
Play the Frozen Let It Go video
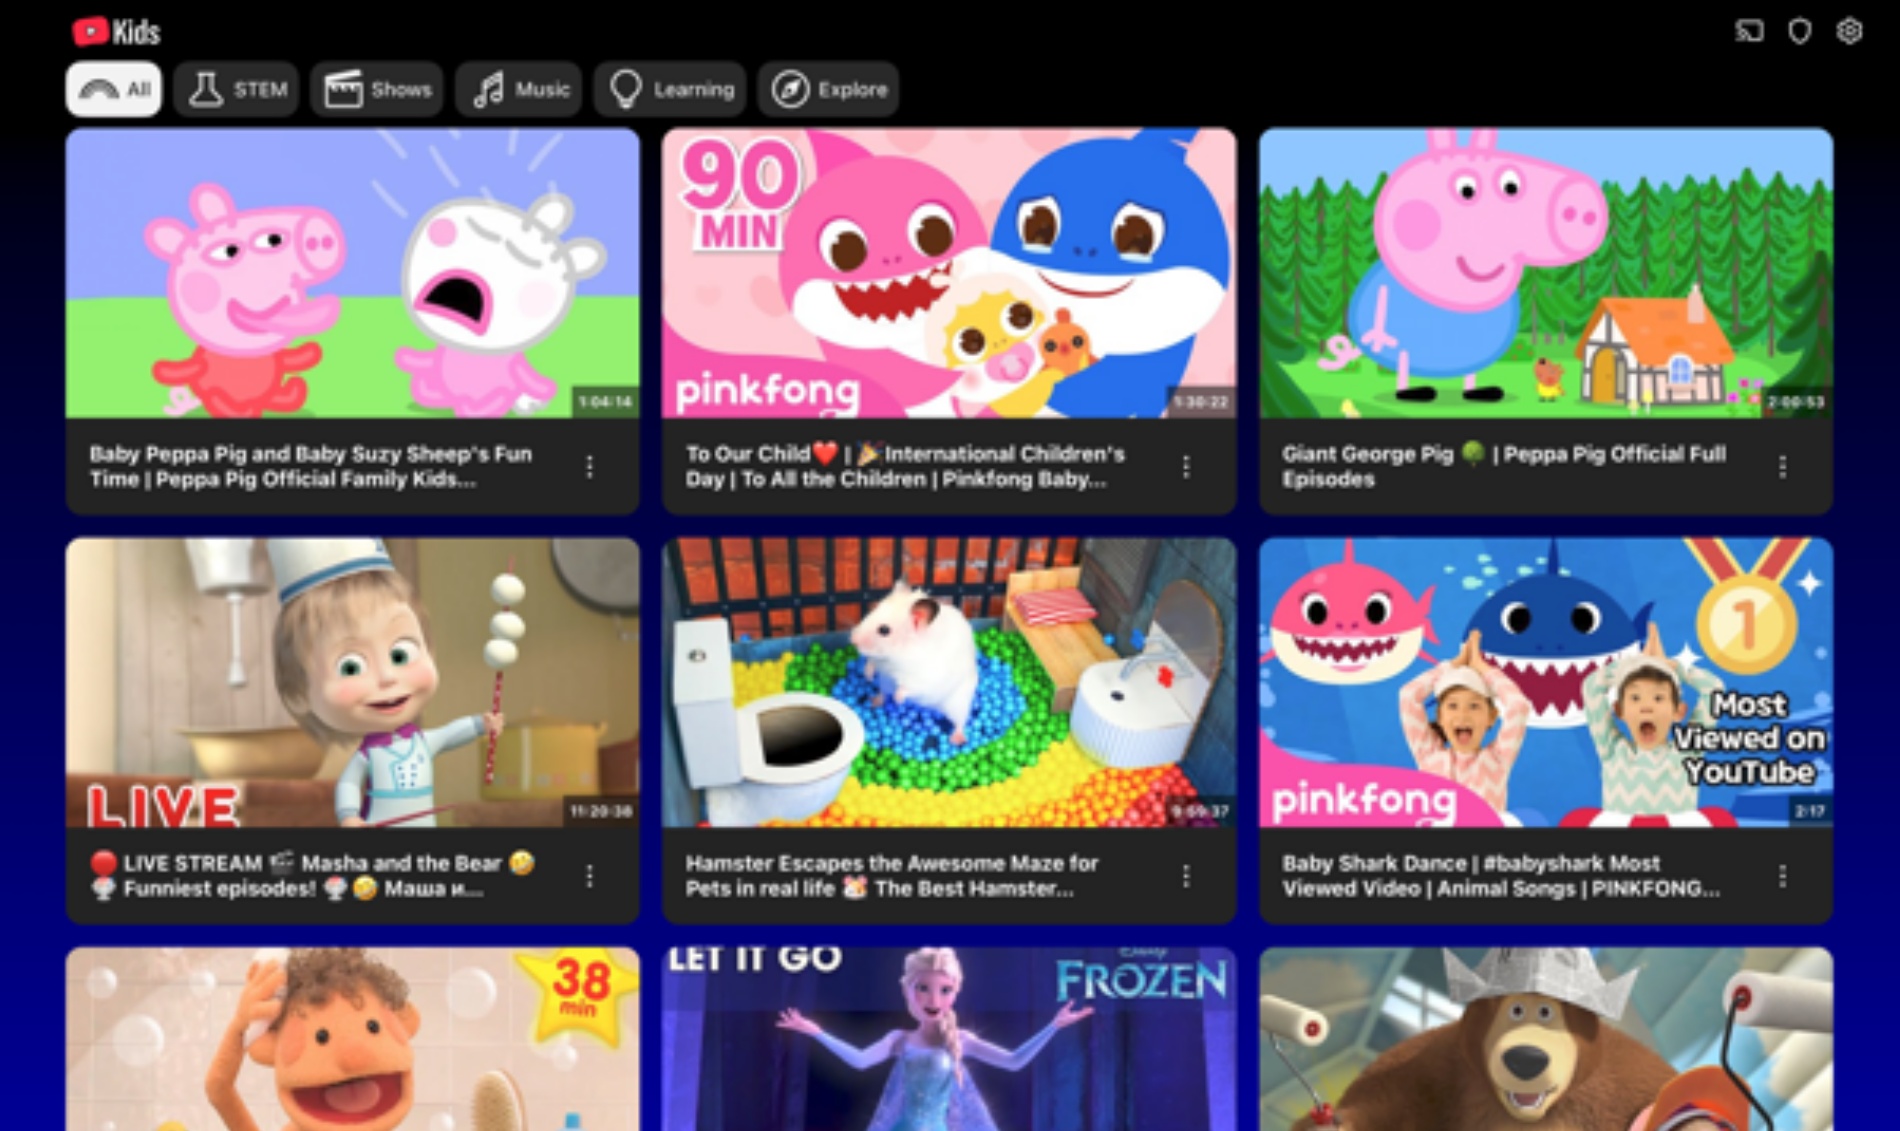[x=948, y=1040]
